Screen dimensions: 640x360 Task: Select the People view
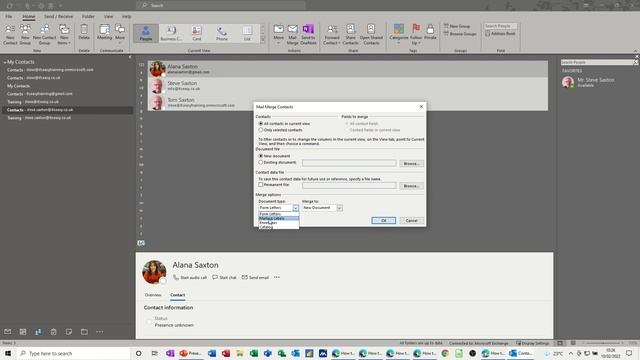point(146,33)
